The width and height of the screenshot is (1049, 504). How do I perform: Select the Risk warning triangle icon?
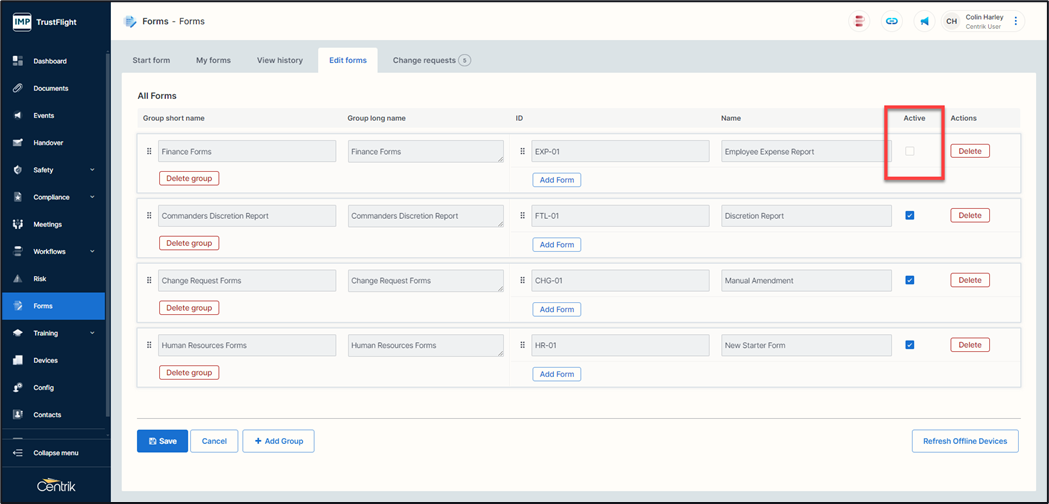(x=17, y=279)
